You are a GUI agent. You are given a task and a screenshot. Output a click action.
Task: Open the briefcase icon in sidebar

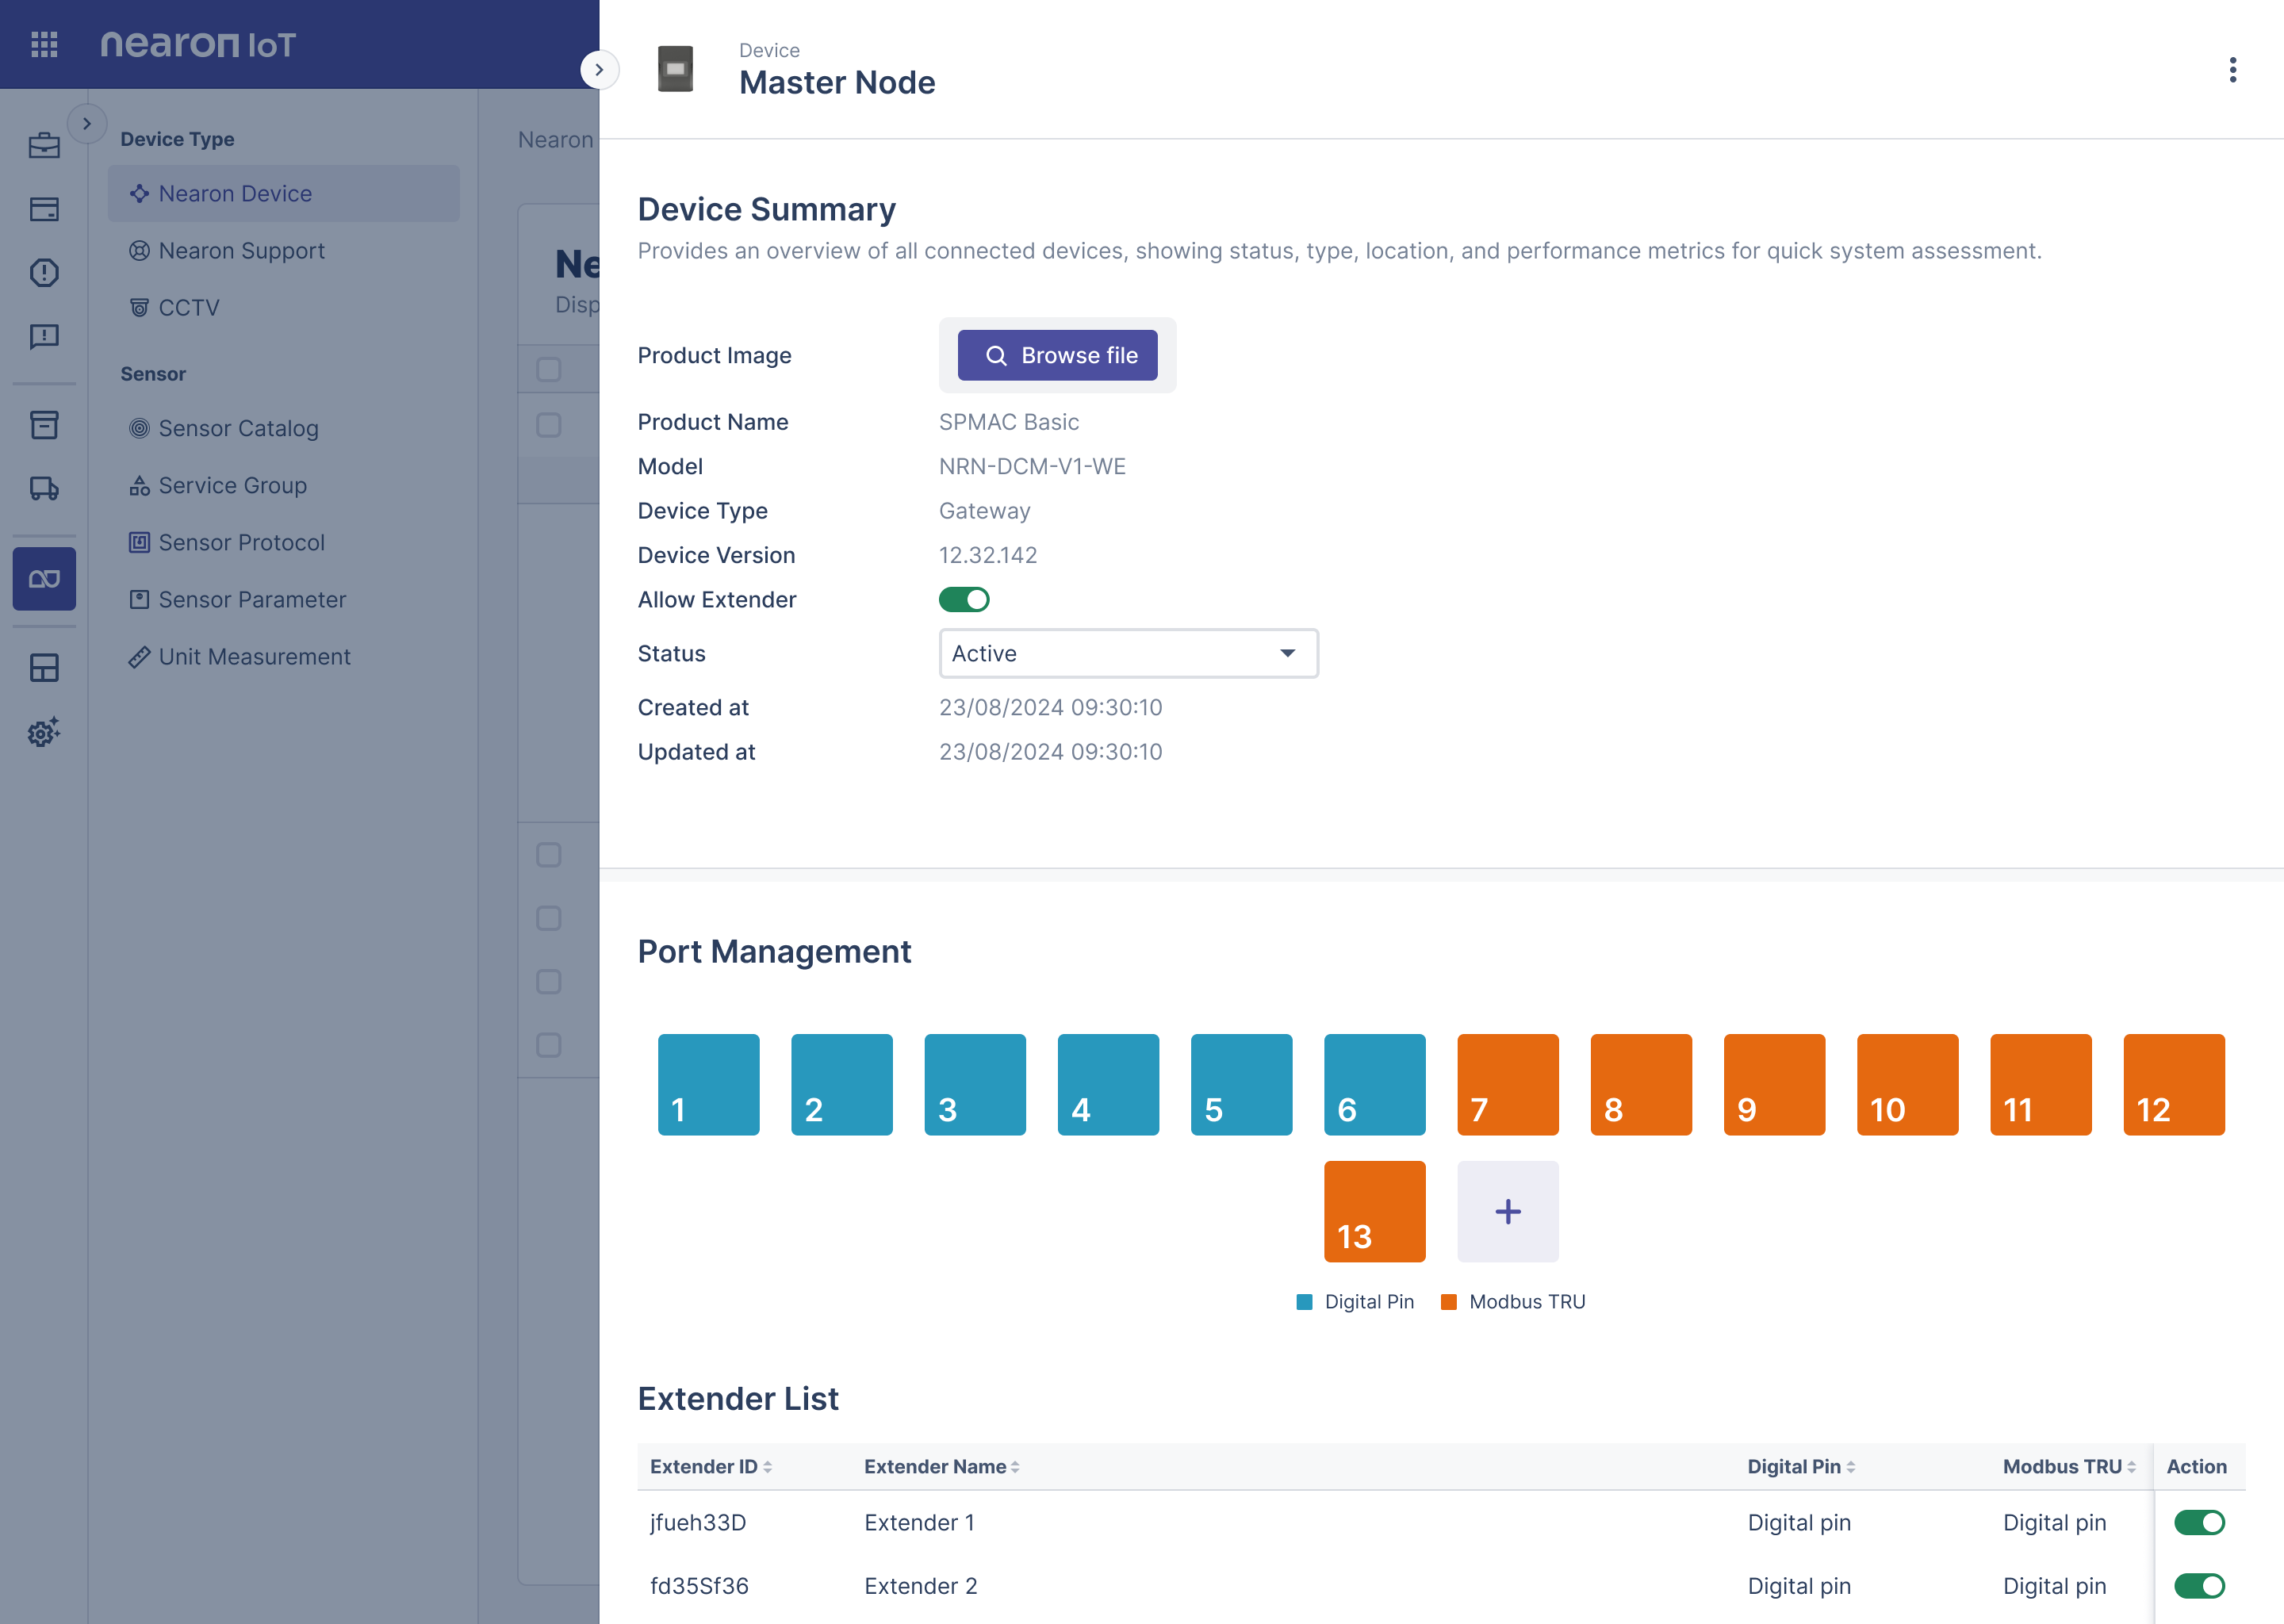click(44, 146)
